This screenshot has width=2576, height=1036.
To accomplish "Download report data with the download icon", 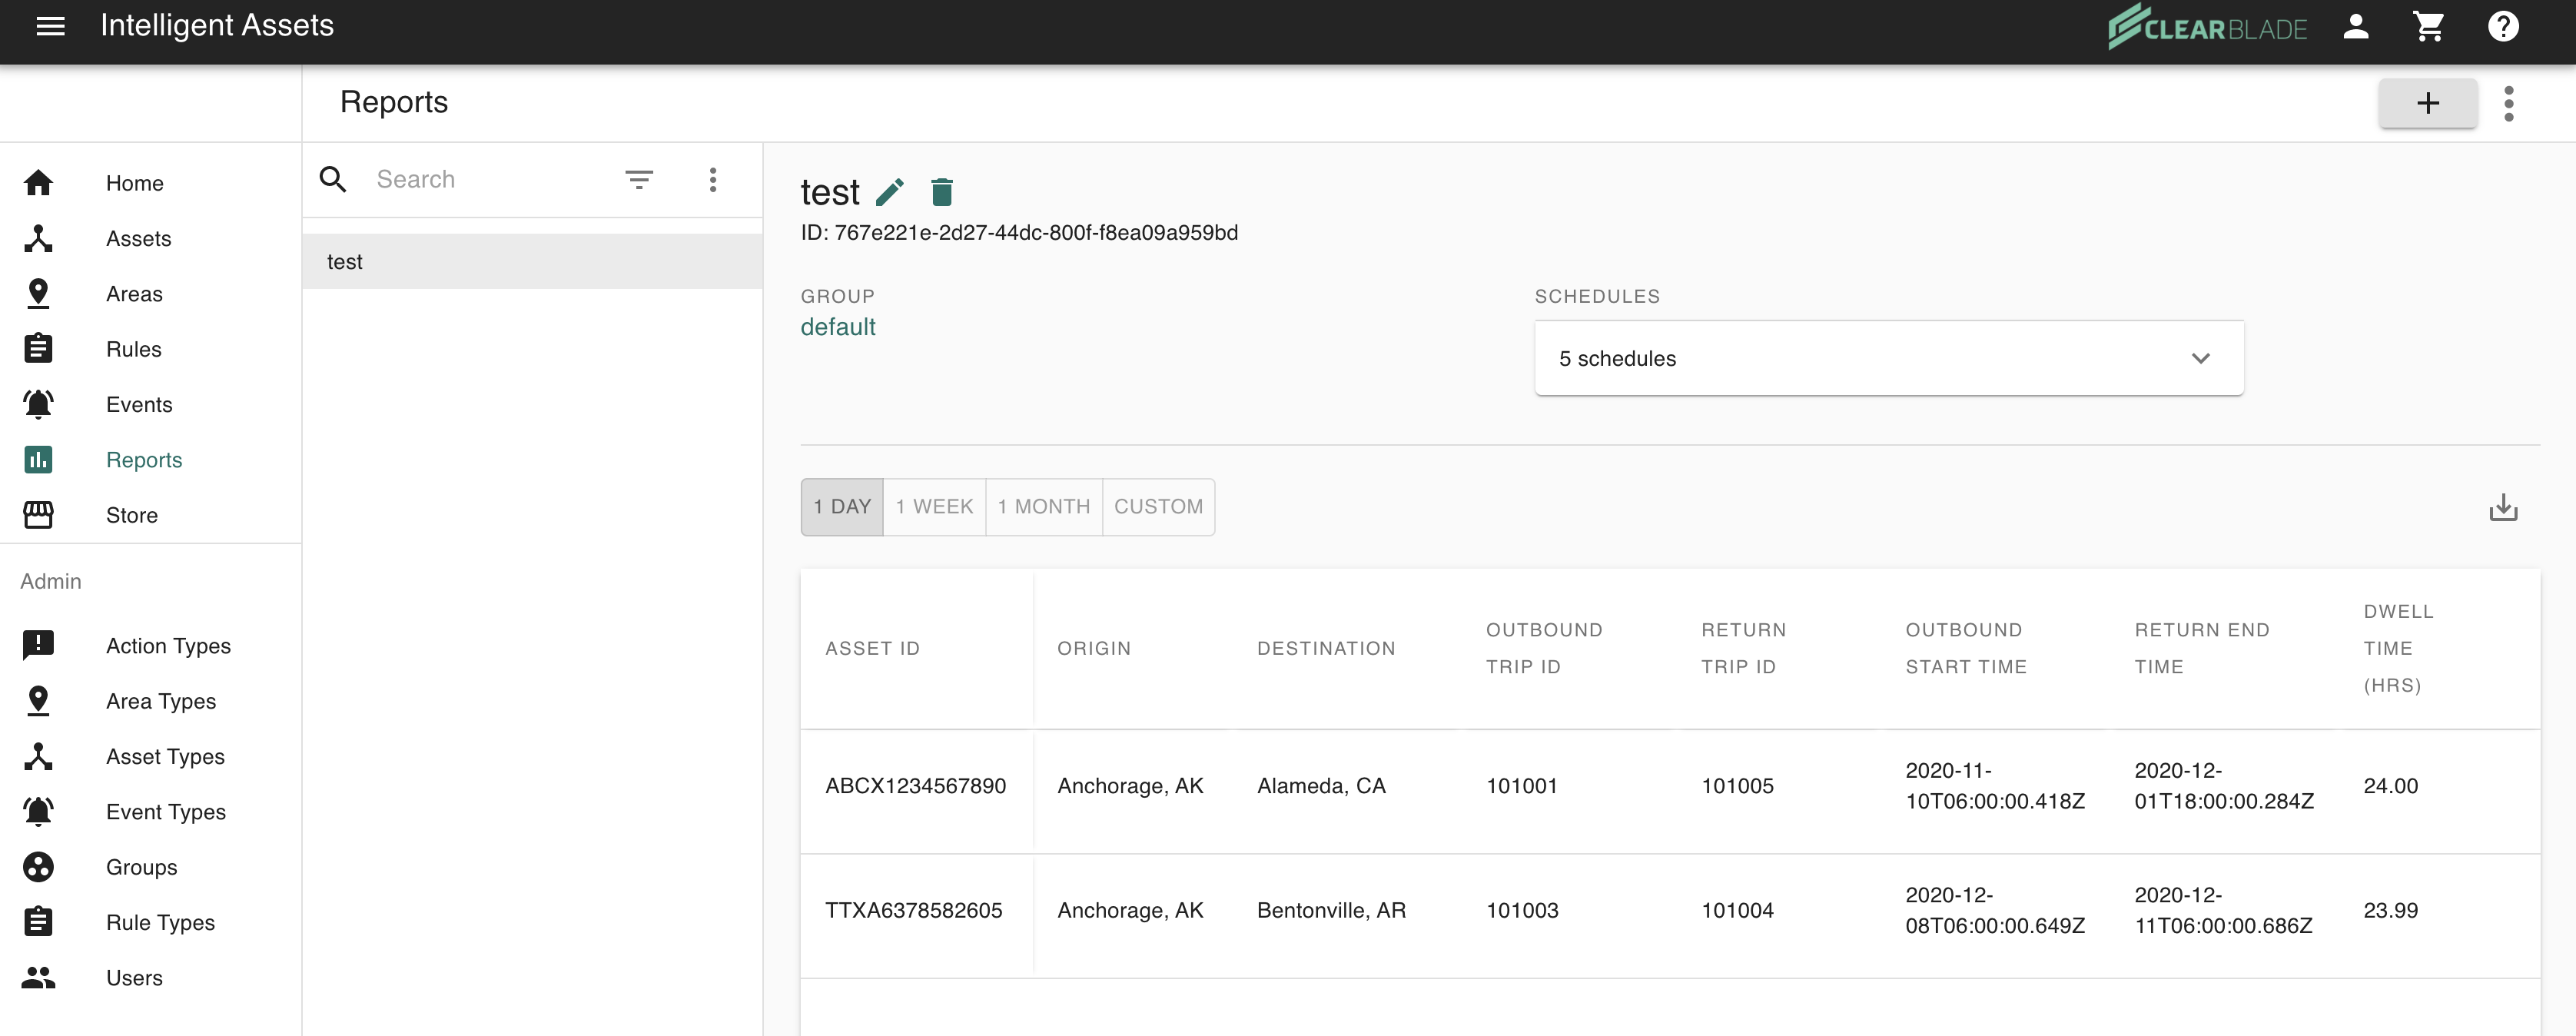I will click(x=2502, y=507).
